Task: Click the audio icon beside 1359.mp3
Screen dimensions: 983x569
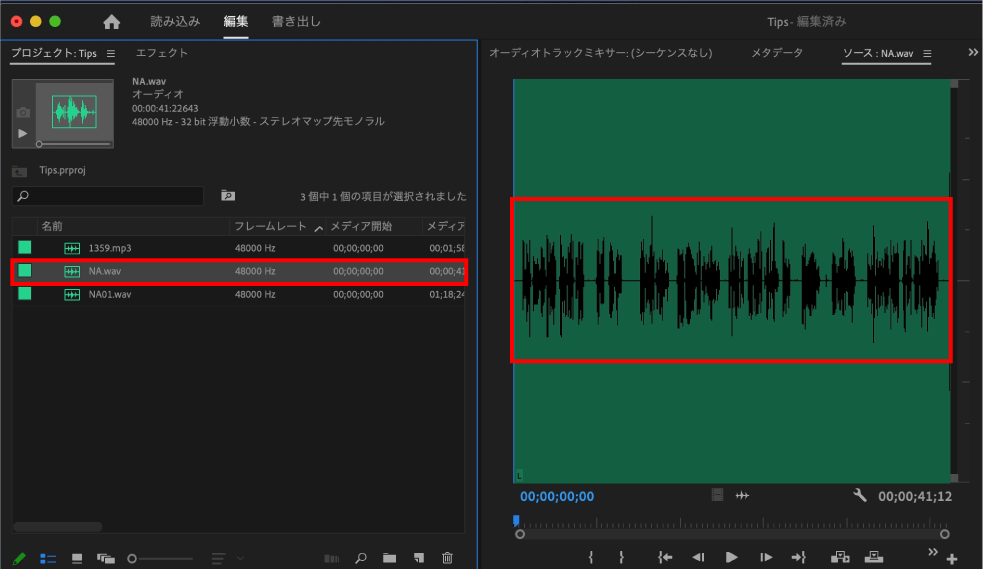Action: pyautogui.click(x=72, y=249)
